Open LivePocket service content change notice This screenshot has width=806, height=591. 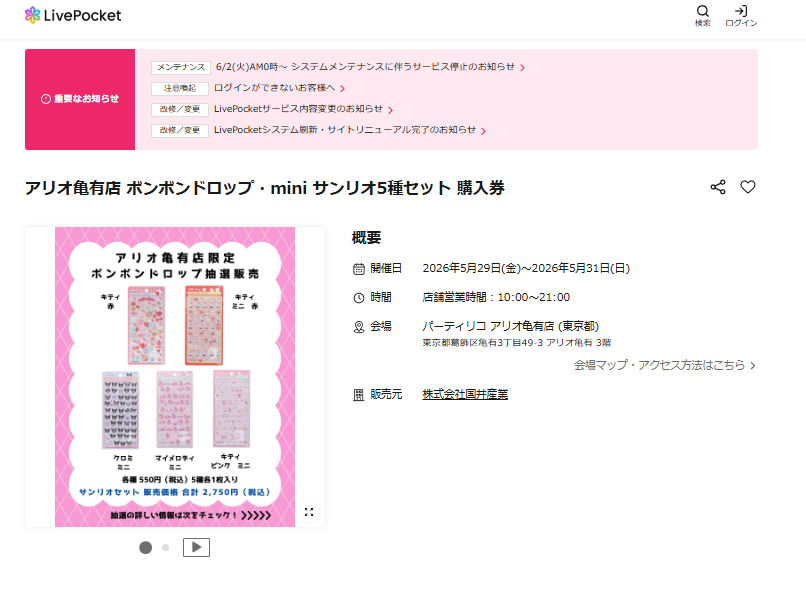[298, 109]
